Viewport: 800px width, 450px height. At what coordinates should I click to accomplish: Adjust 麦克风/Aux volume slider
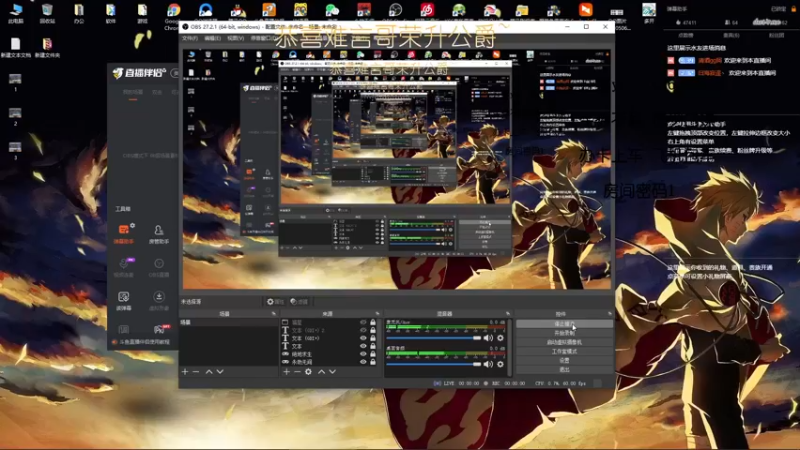(434, 338)
